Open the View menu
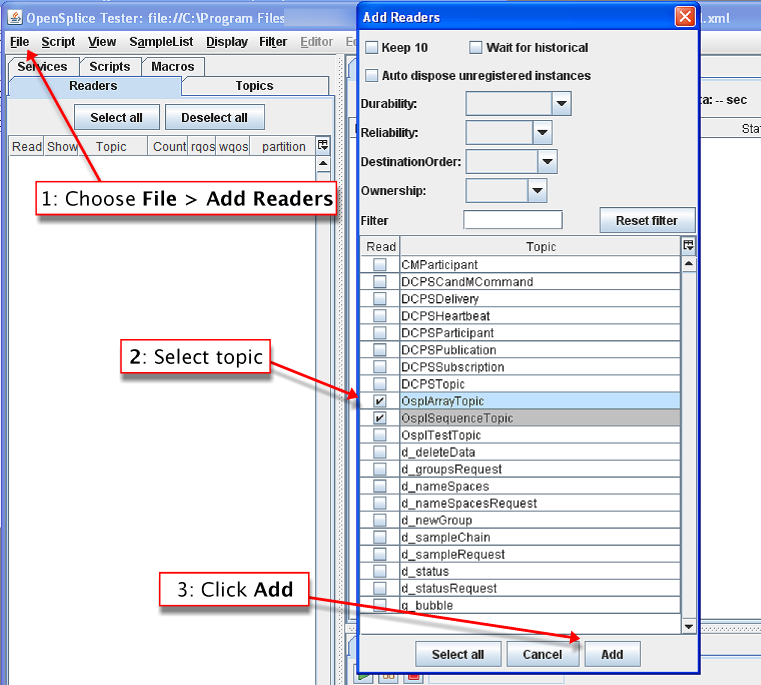The height and width of the screenshot is (685, 761). 102,42
